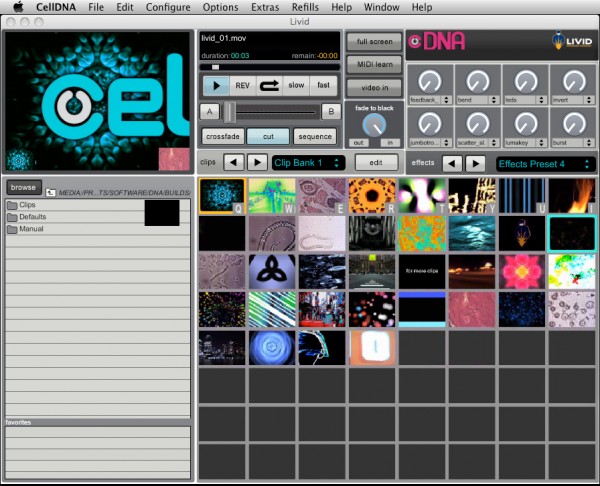Viewport: 600px width, 486px height.
Task: Open the Apple menu
Action: 18,7
